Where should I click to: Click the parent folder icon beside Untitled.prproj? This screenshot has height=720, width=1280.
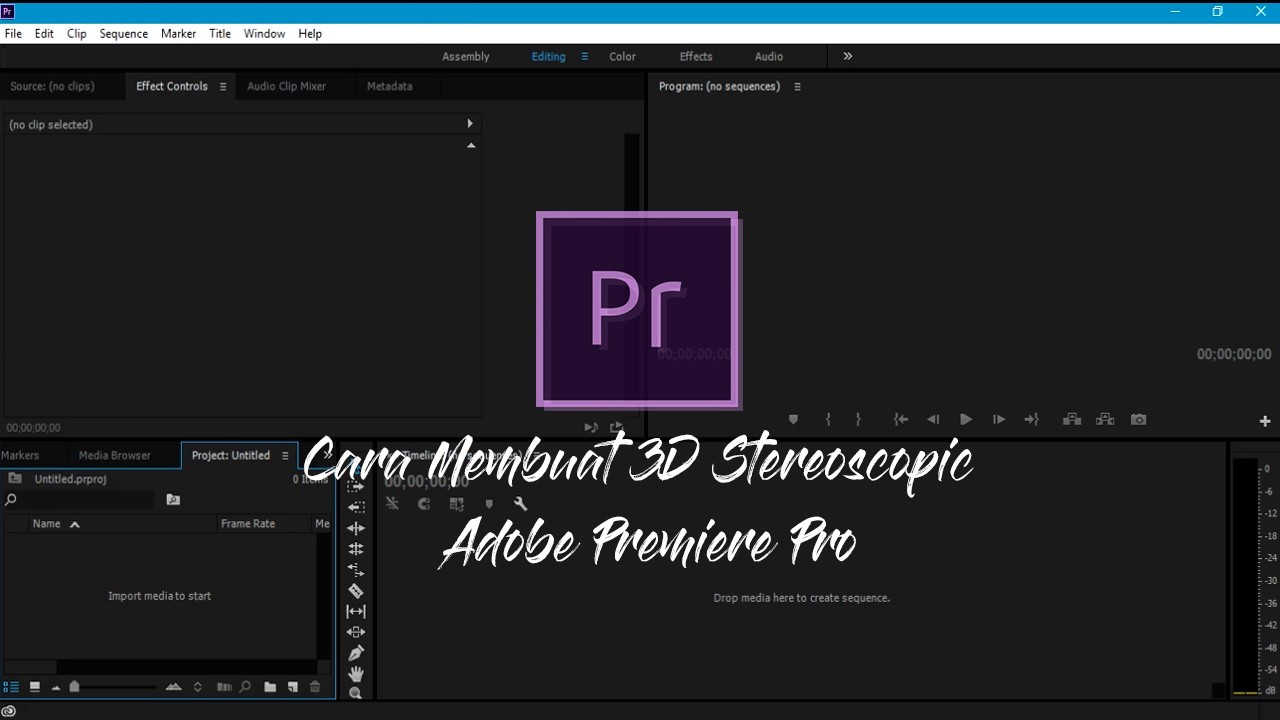[x=15, y=479]
